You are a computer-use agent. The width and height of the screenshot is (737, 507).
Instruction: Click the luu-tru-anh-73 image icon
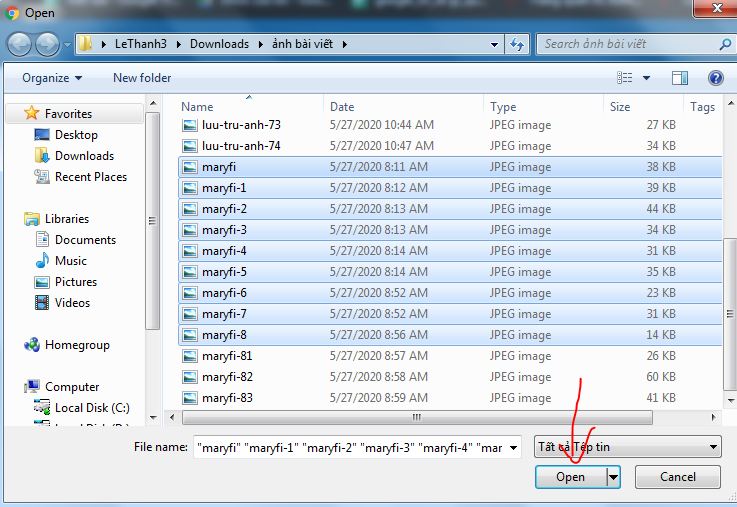(190, 125)
